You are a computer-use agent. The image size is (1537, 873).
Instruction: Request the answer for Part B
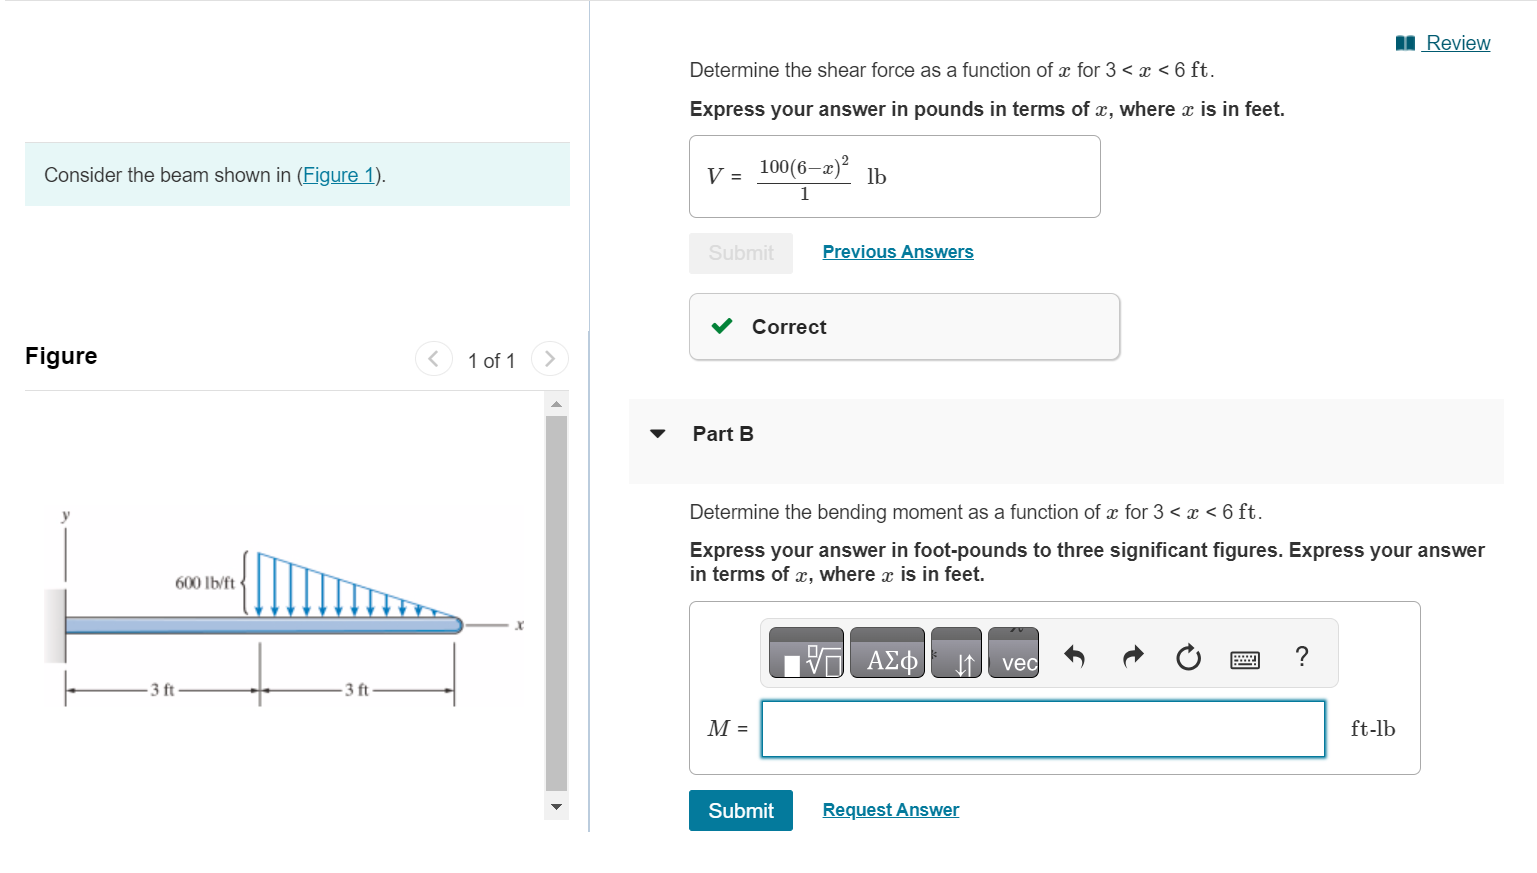[889, 809]
